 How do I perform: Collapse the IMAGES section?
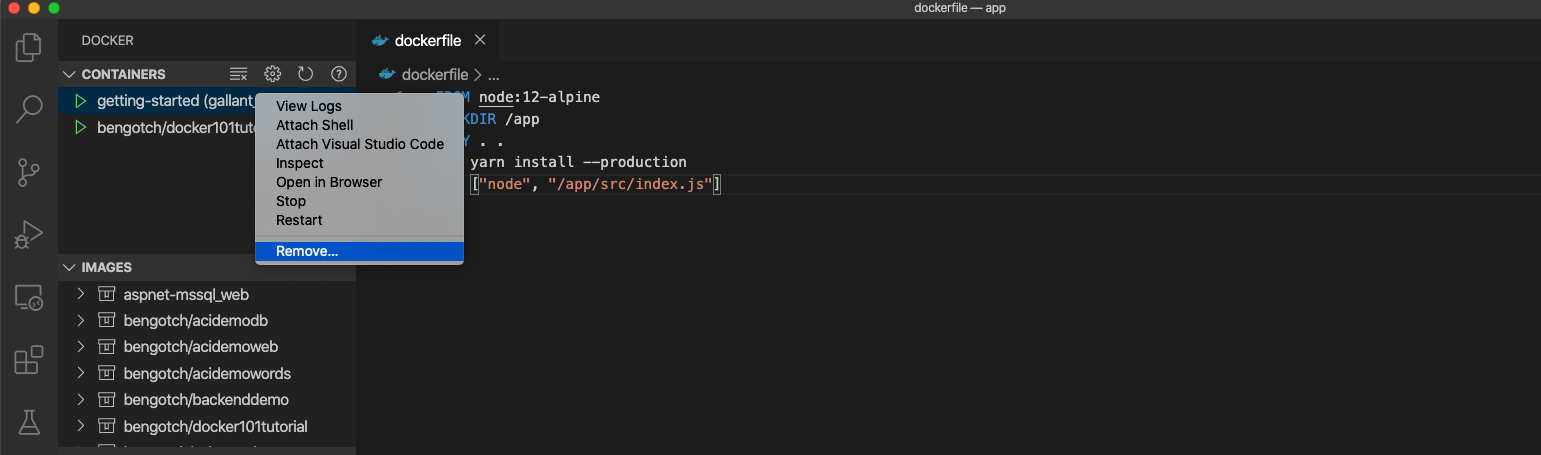click(69, 267)
